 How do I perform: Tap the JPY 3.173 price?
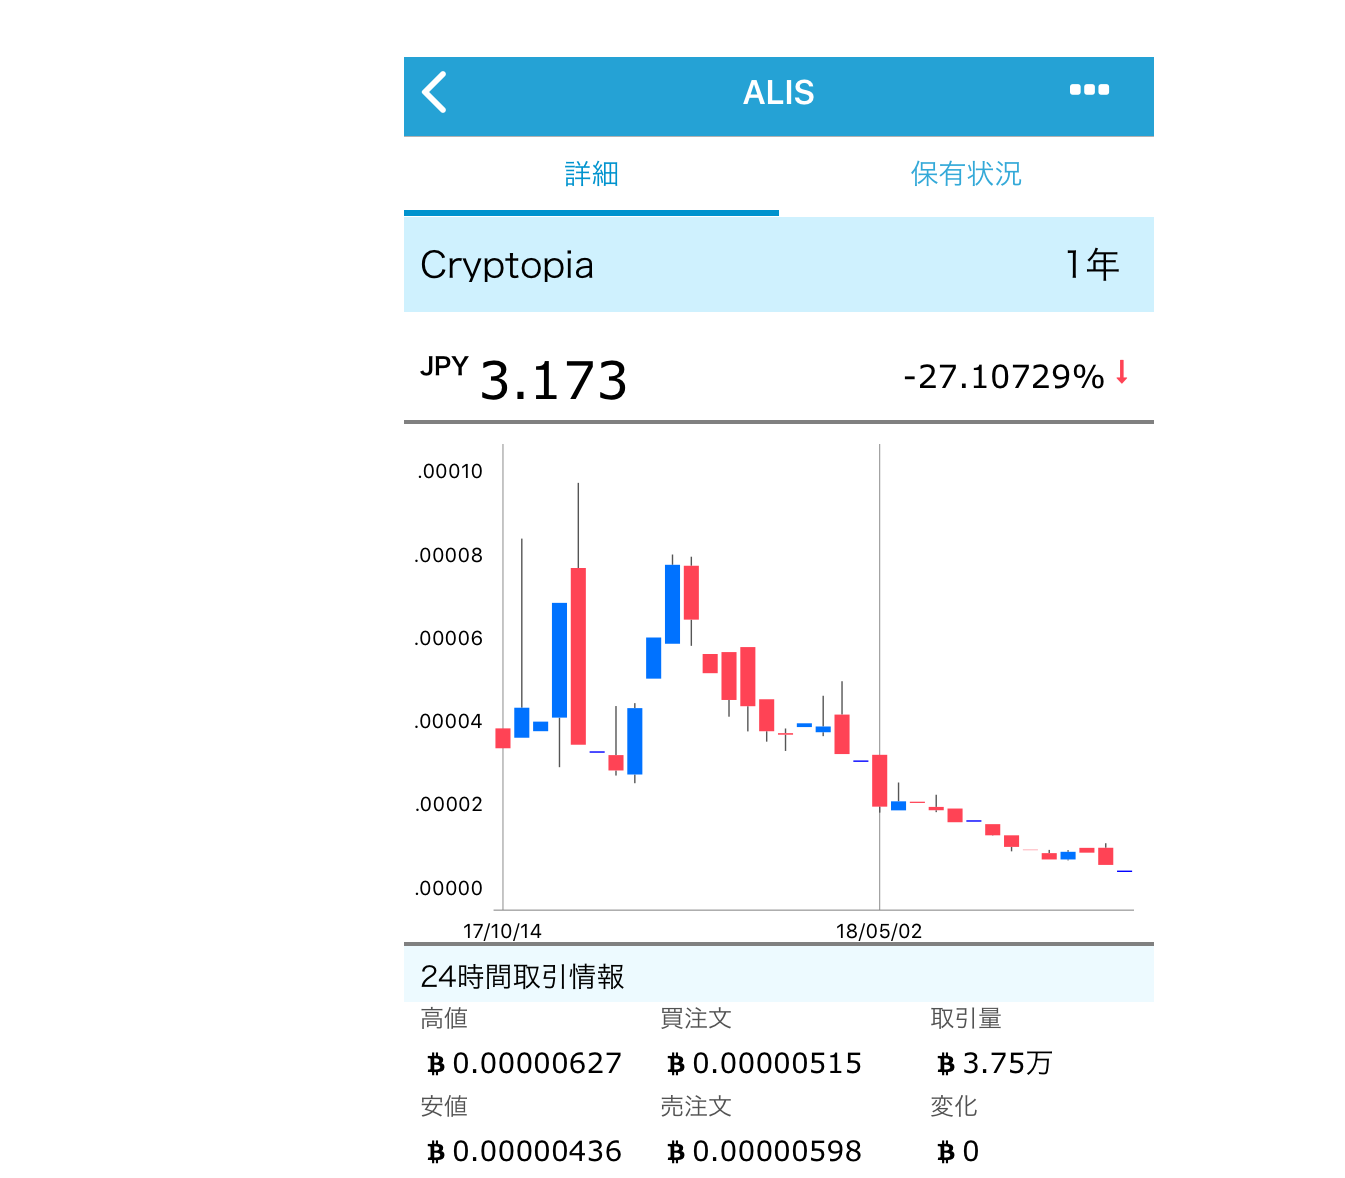(551, 380)
